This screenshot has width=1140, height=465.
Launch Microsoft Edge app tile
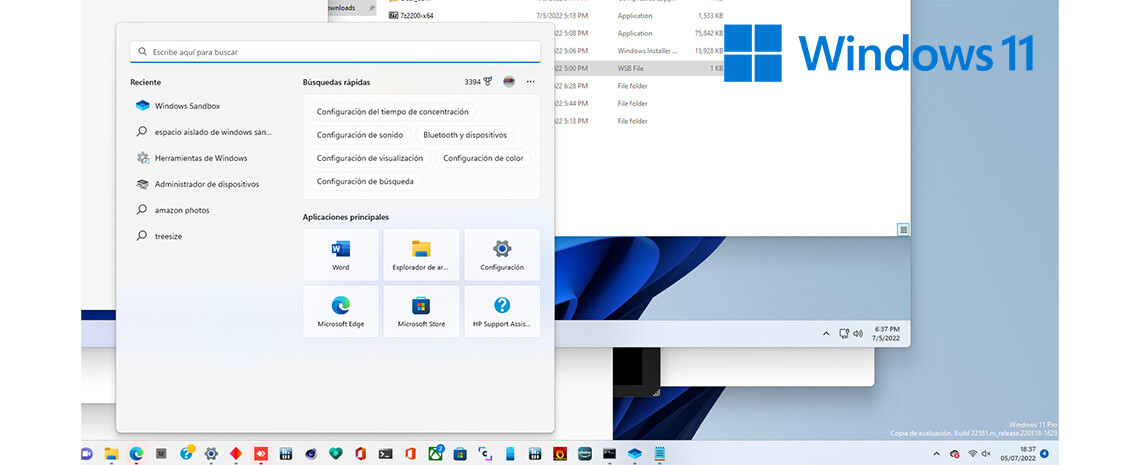[341, 312]
